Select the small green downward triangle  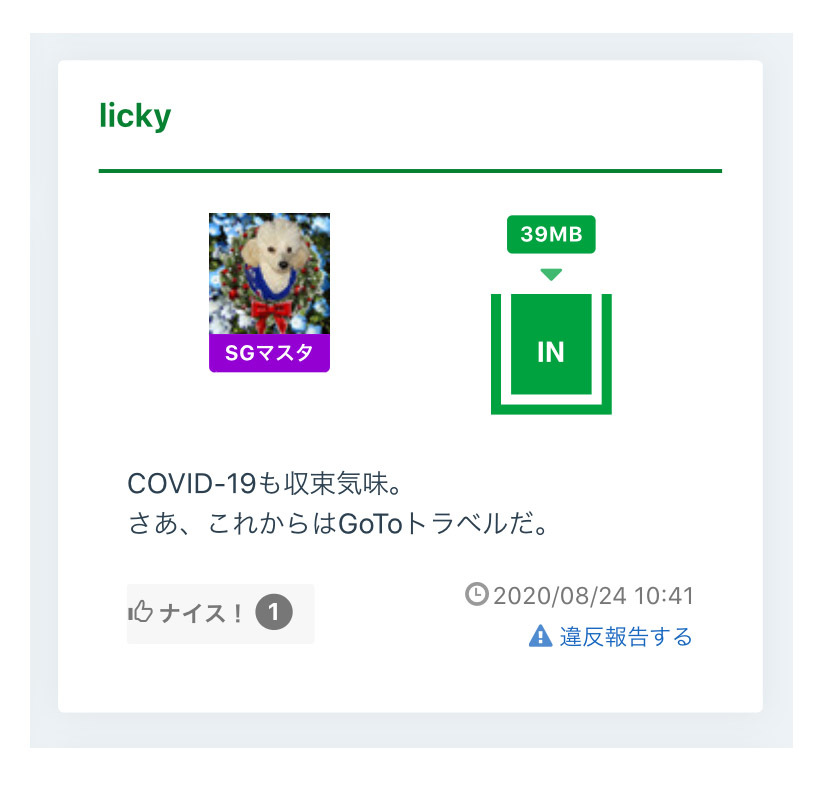point(551,274)
